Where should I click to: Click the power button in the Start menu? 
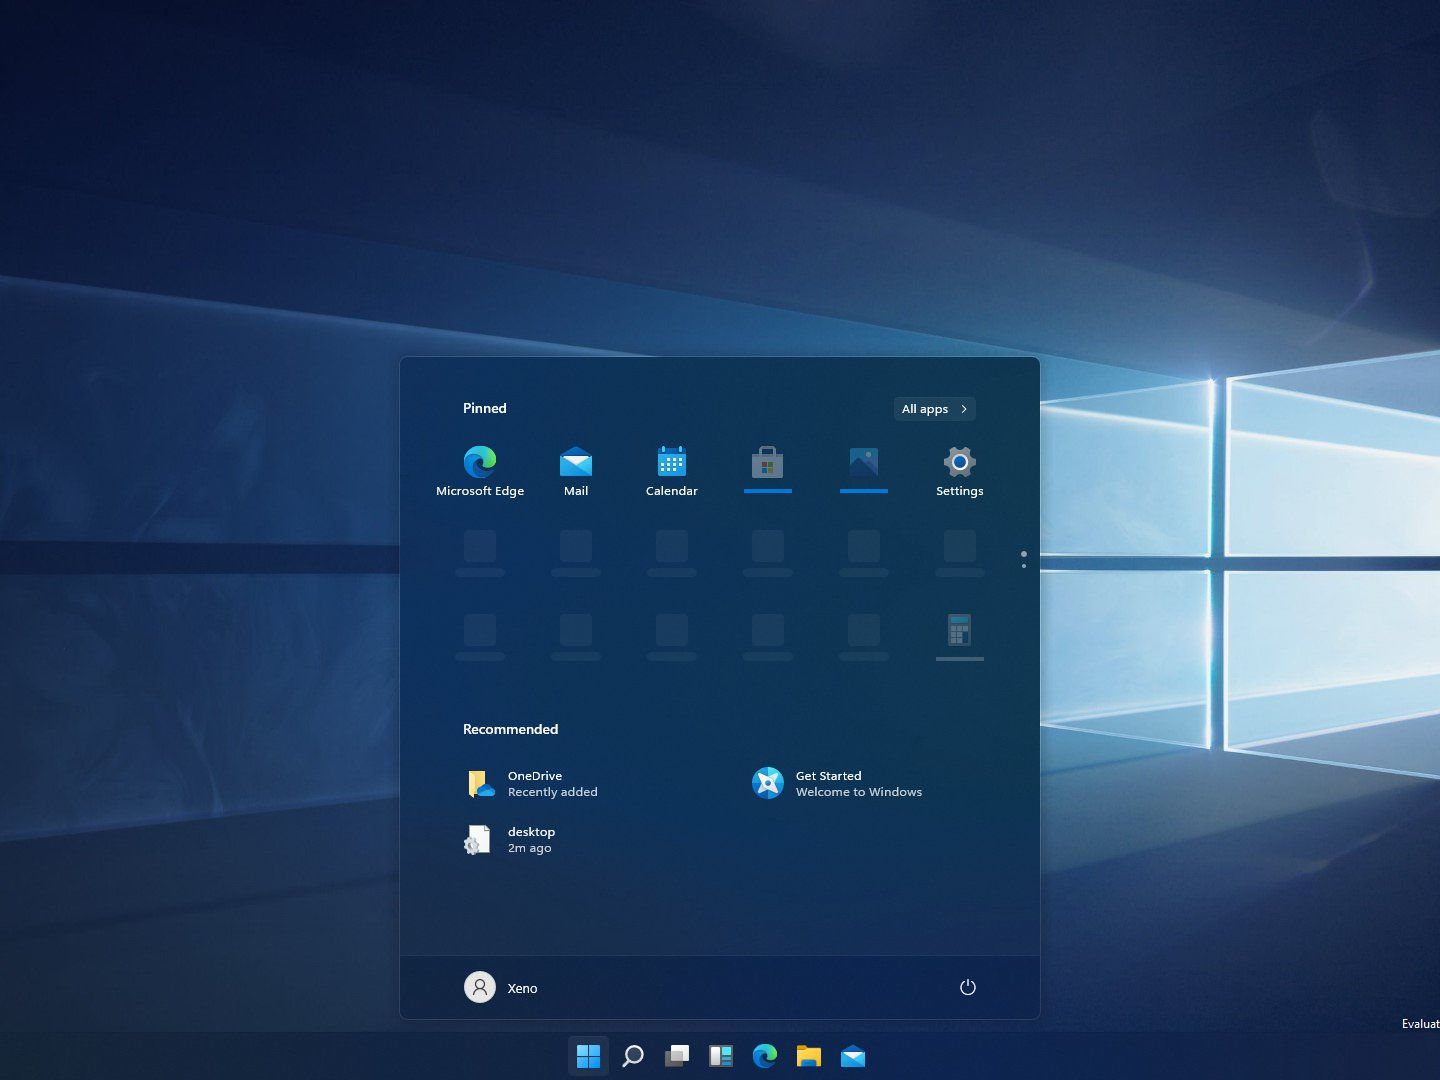click(967, 987)
